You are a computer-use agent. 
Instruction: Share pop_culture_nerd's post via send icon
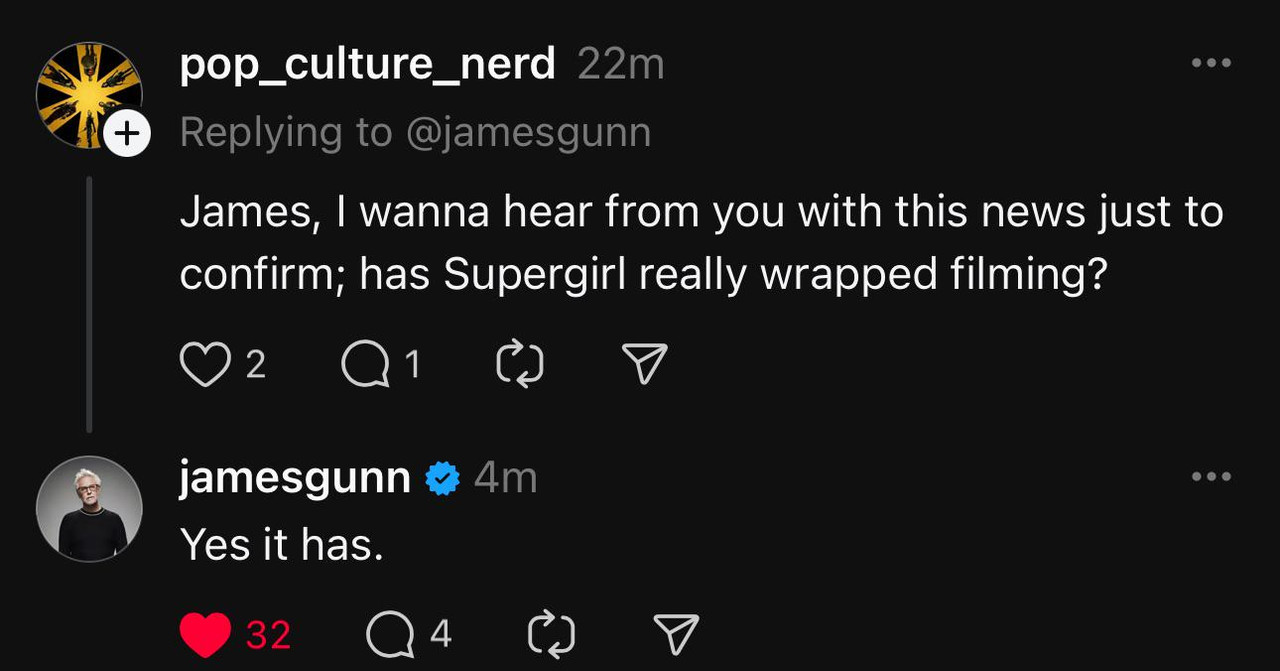pyautogui.click(x=645, y=365)
